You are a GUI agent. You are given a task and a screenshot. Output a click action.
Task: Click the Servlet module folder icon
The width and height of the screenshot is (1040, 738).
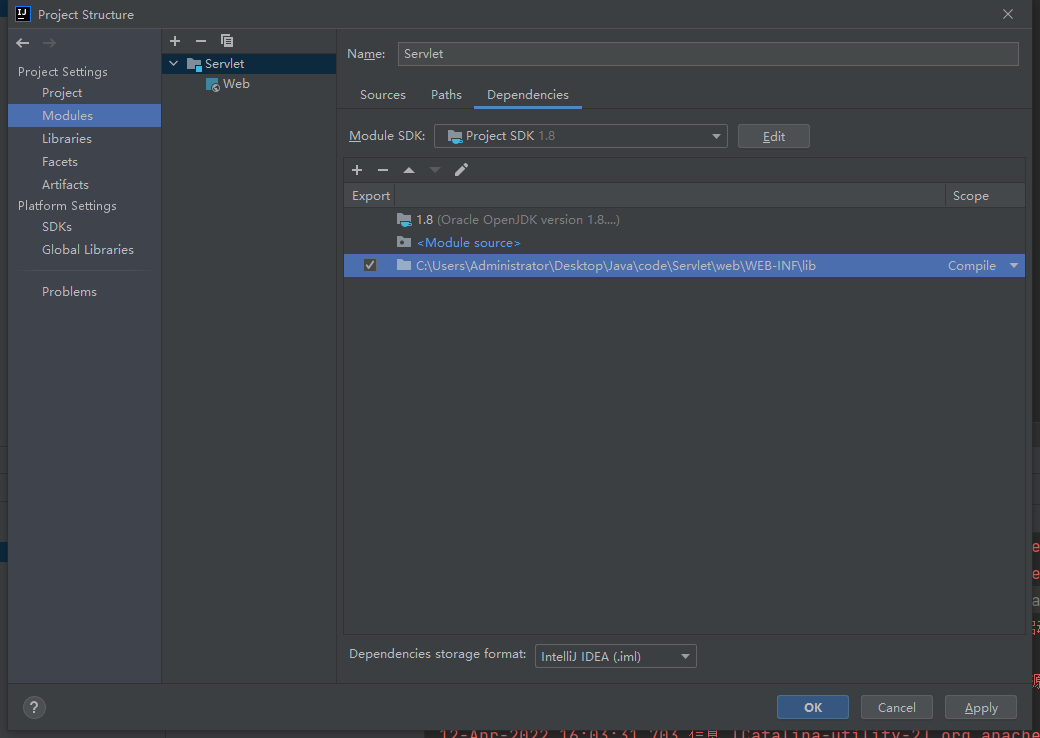tap(194, 64)
